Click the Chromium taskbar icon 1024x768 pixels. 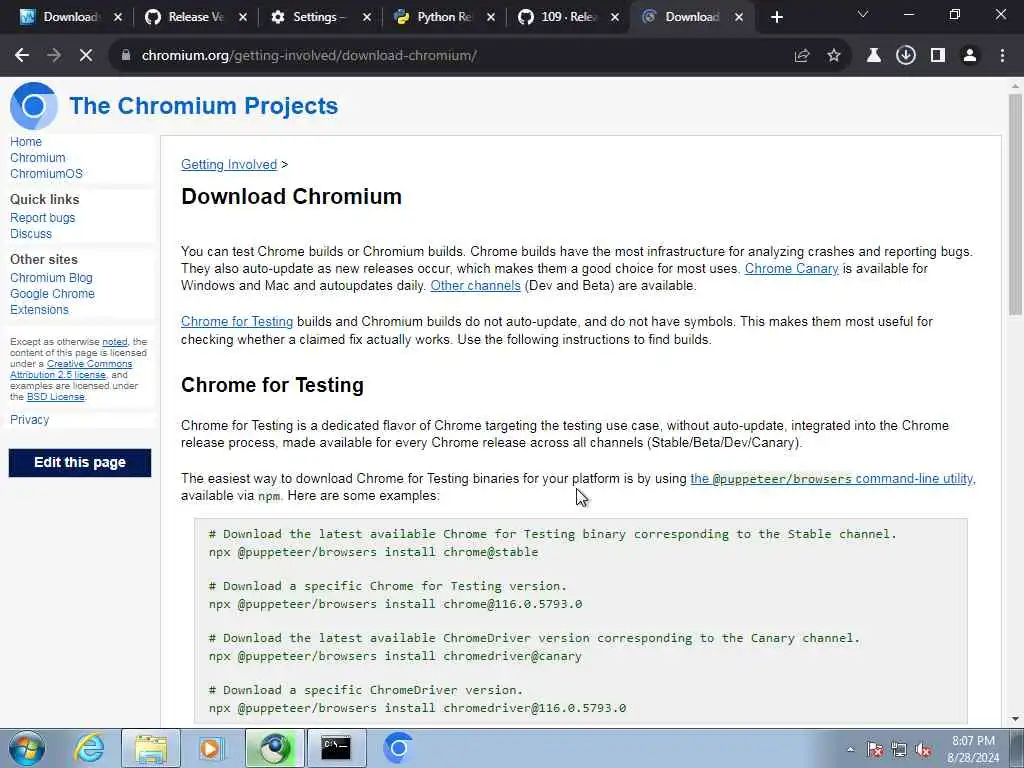pyautogui.click(x=398, y=748)
